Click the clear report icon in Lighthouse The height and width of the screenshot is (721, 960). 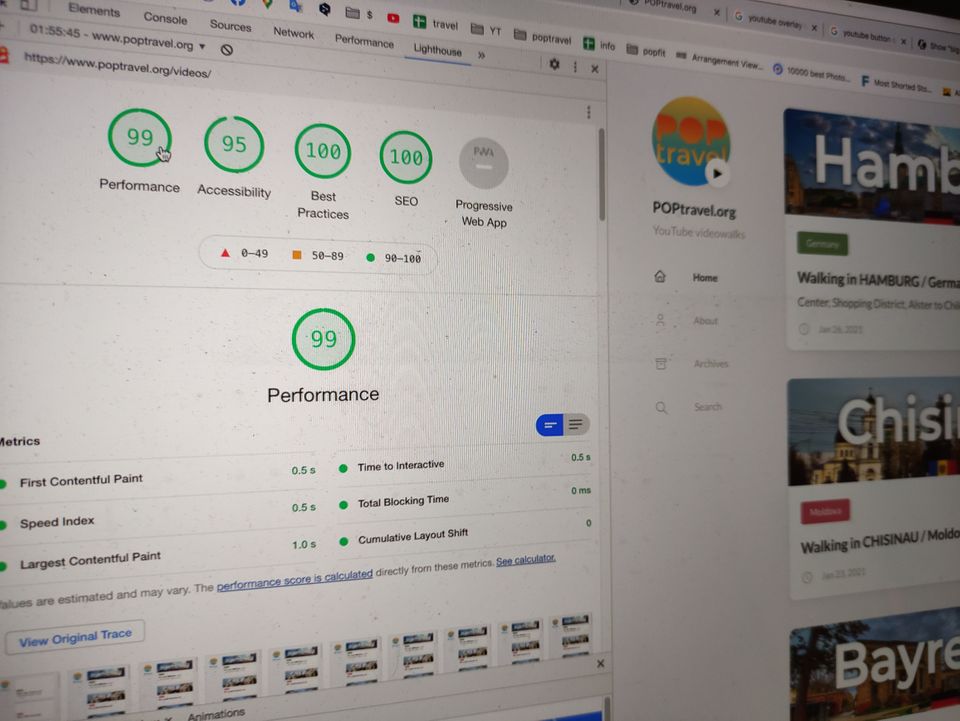[227, 48]
